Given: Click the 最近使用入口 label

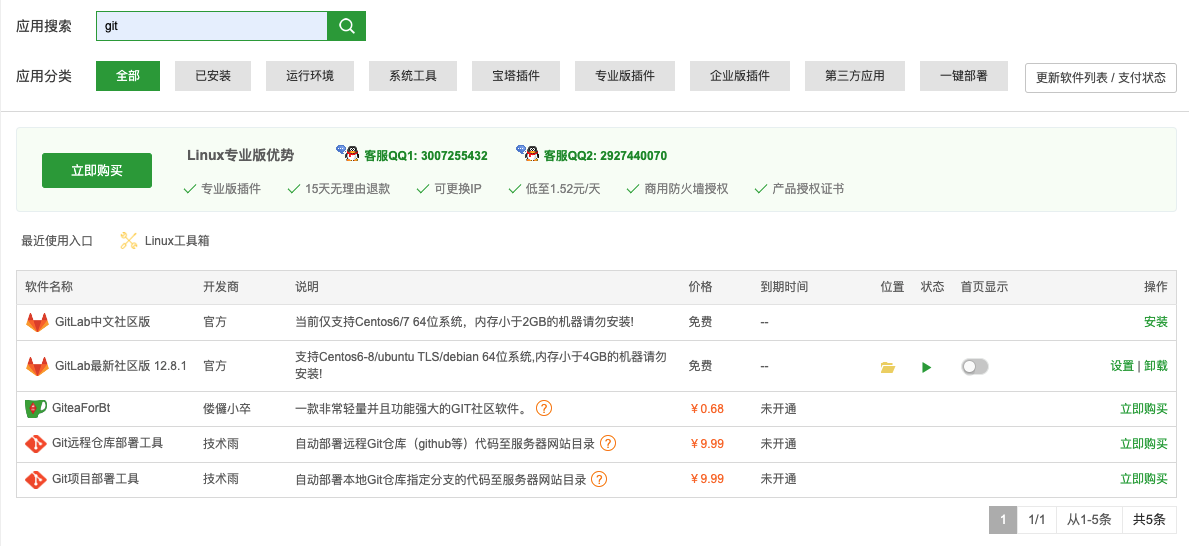Looking at the screenshot, I should (x=57, y=241).
